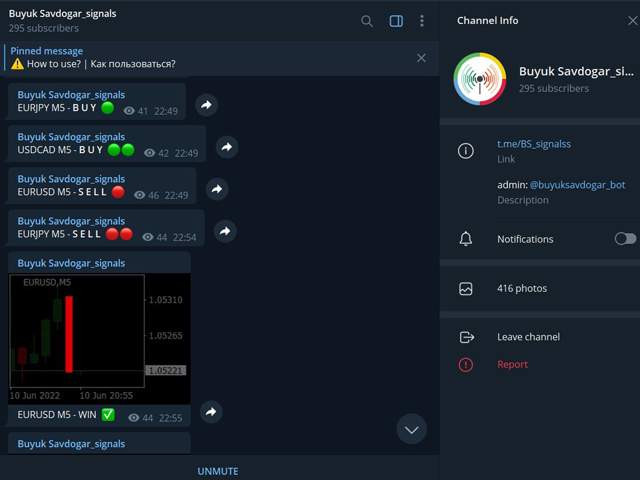This screenshot has height=480, width=640.
Task: Open the three-dot more options menu
Action: coord(422,21)
